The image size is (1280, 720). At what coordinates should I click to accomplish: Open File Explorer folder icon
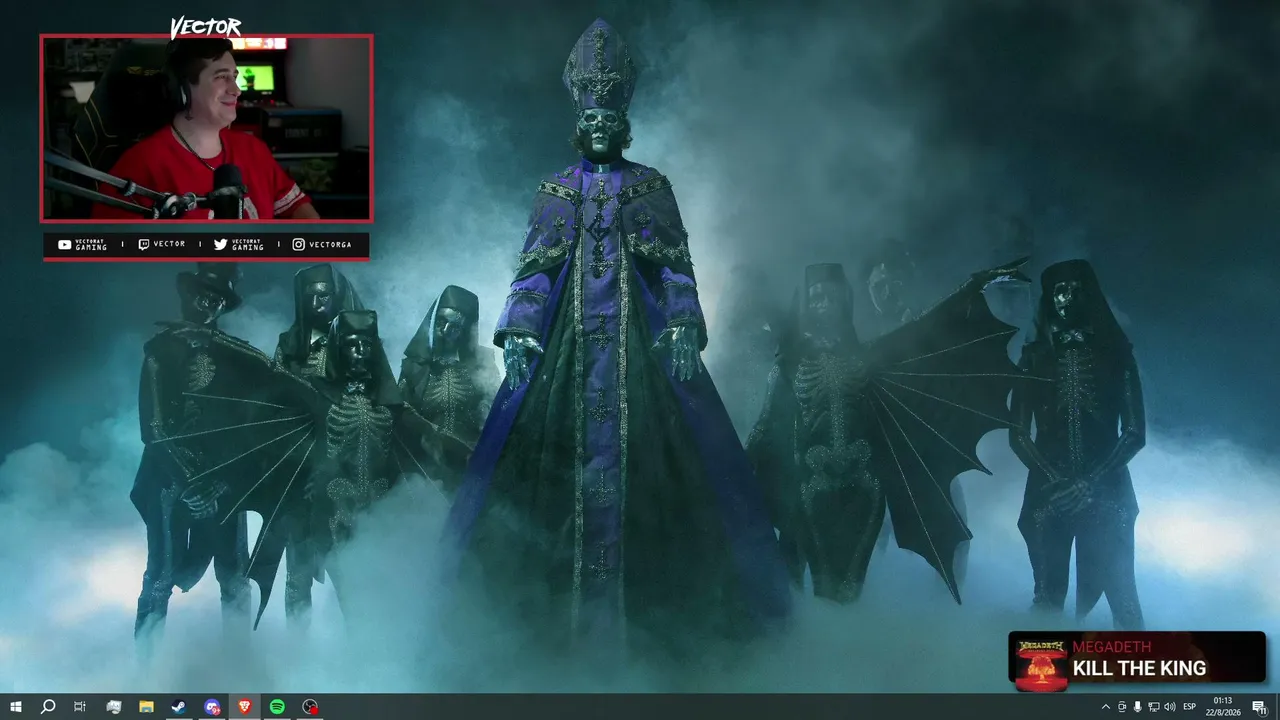(146, 707)
